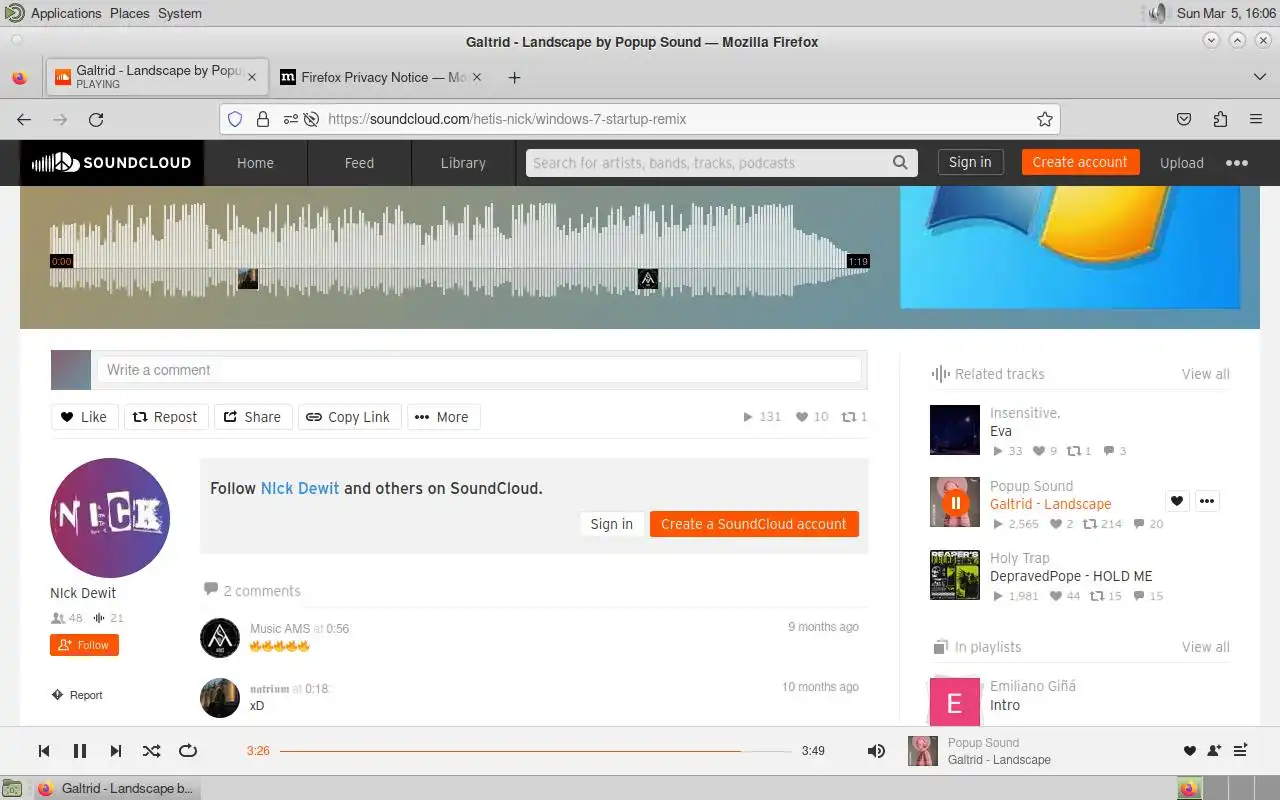Follow NIck Dewit
Viewport: 1280px width, 800px height.
84,645
